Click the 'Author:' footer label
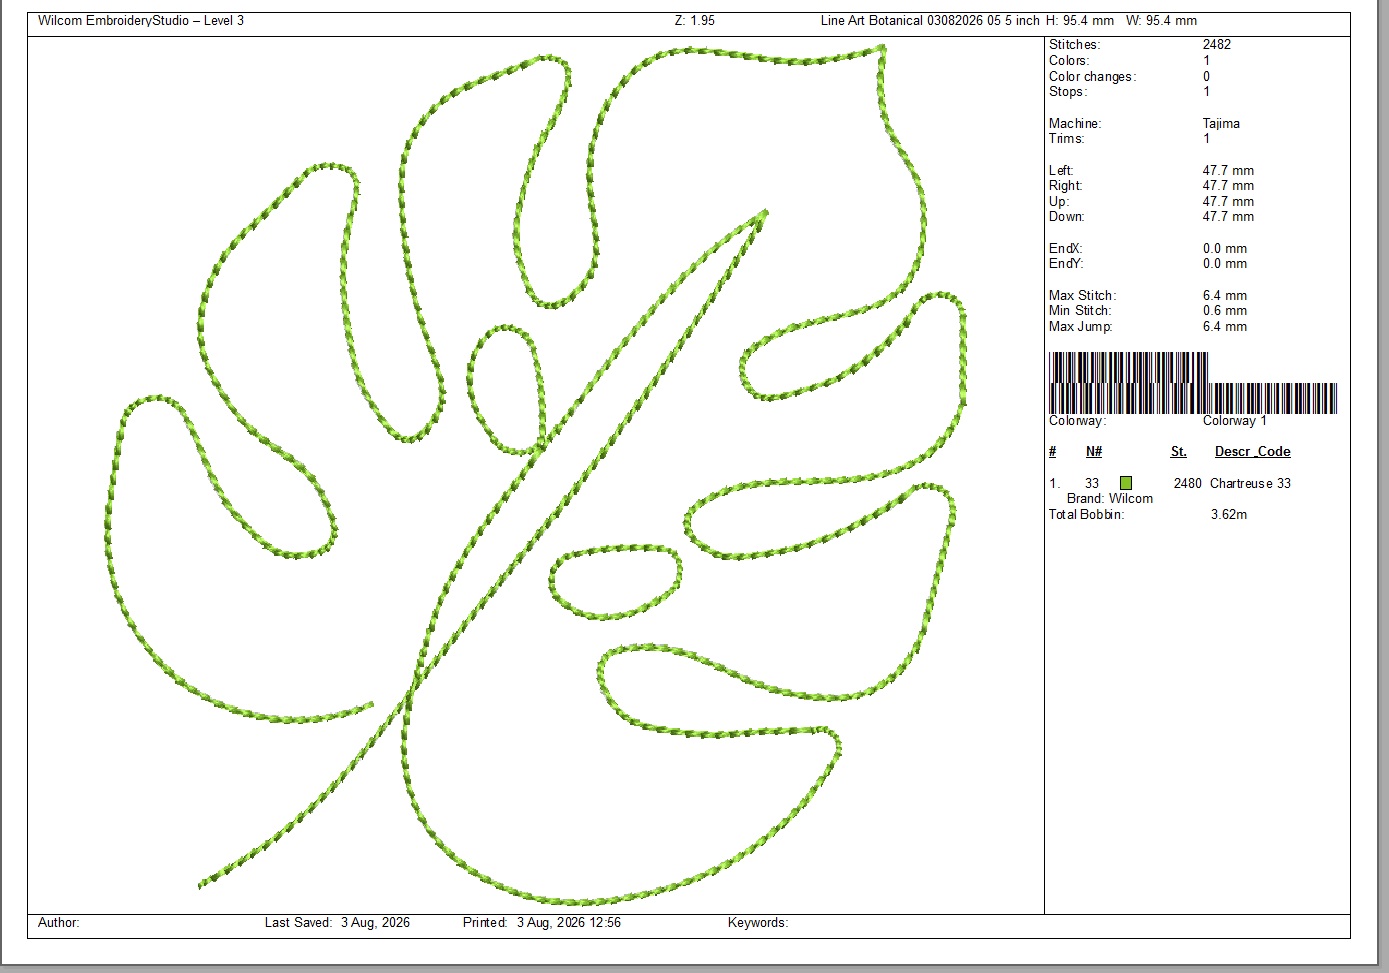Viewport: 1389px width, 973px height. tap(58, 922)
